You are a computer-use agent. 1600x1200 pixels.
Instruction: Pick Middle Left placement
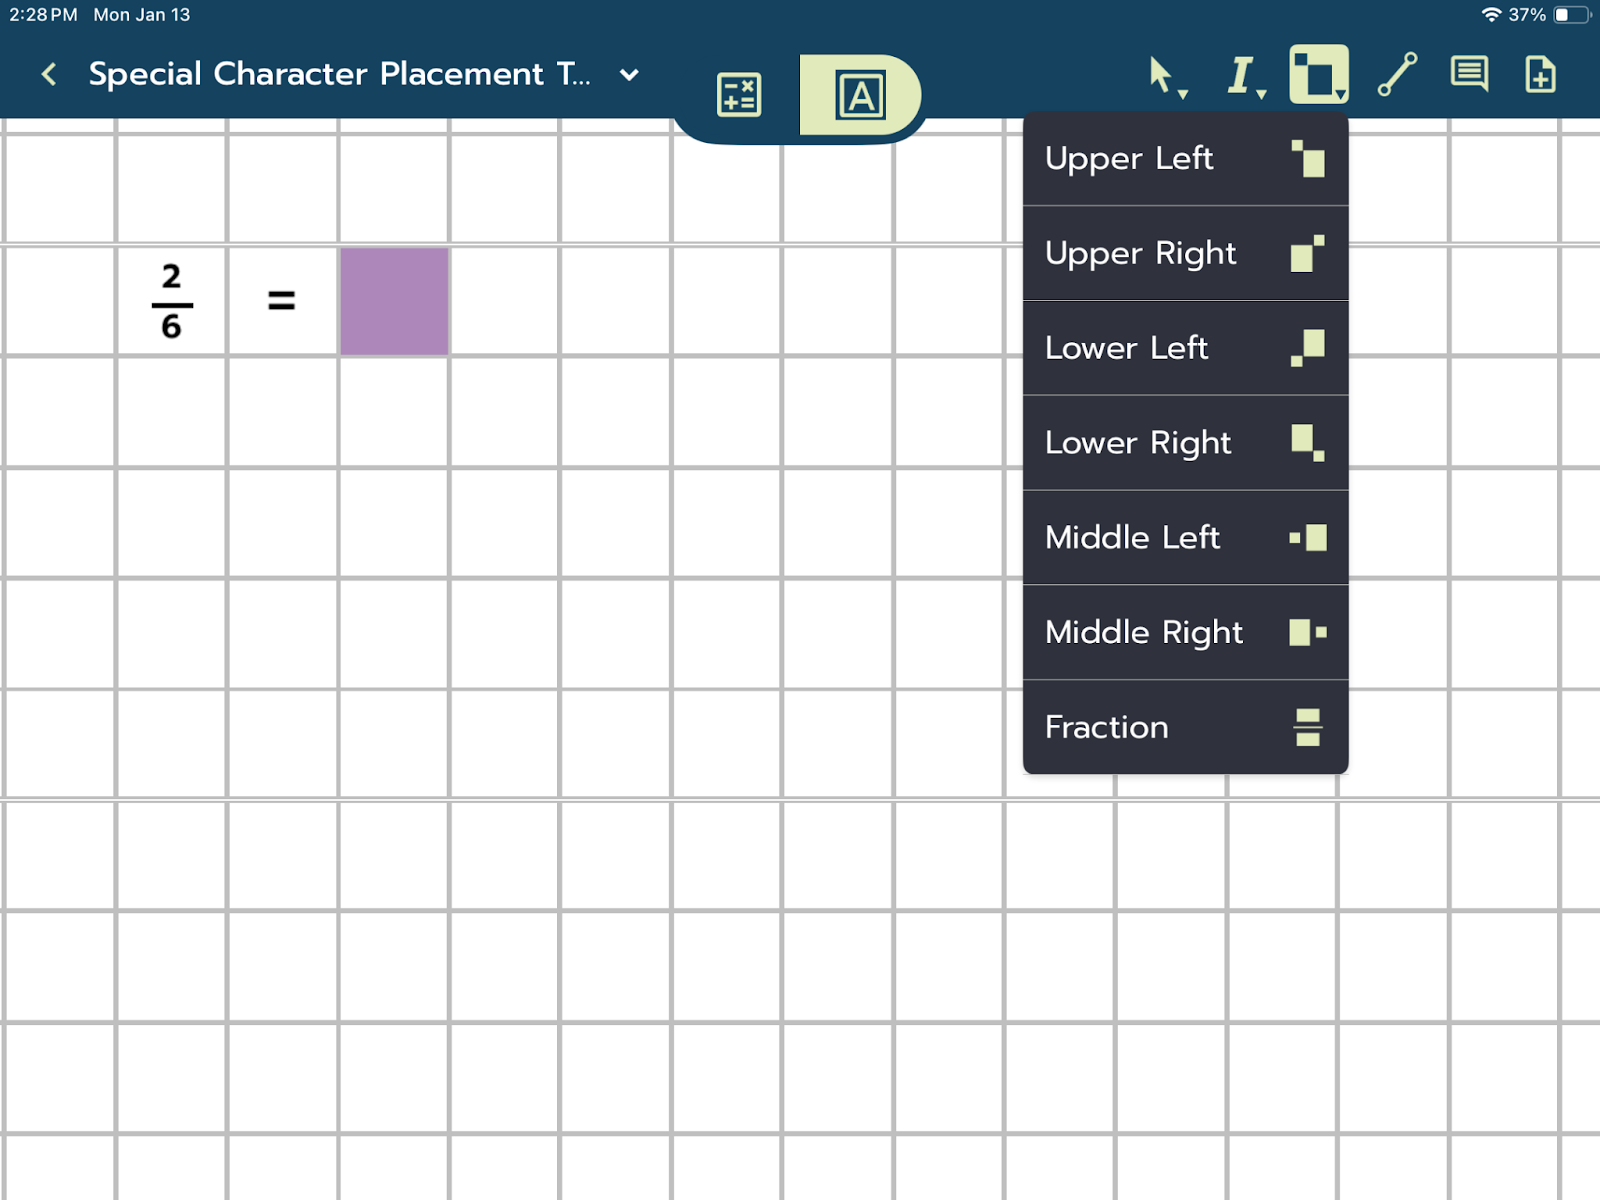click(1185, 538)
